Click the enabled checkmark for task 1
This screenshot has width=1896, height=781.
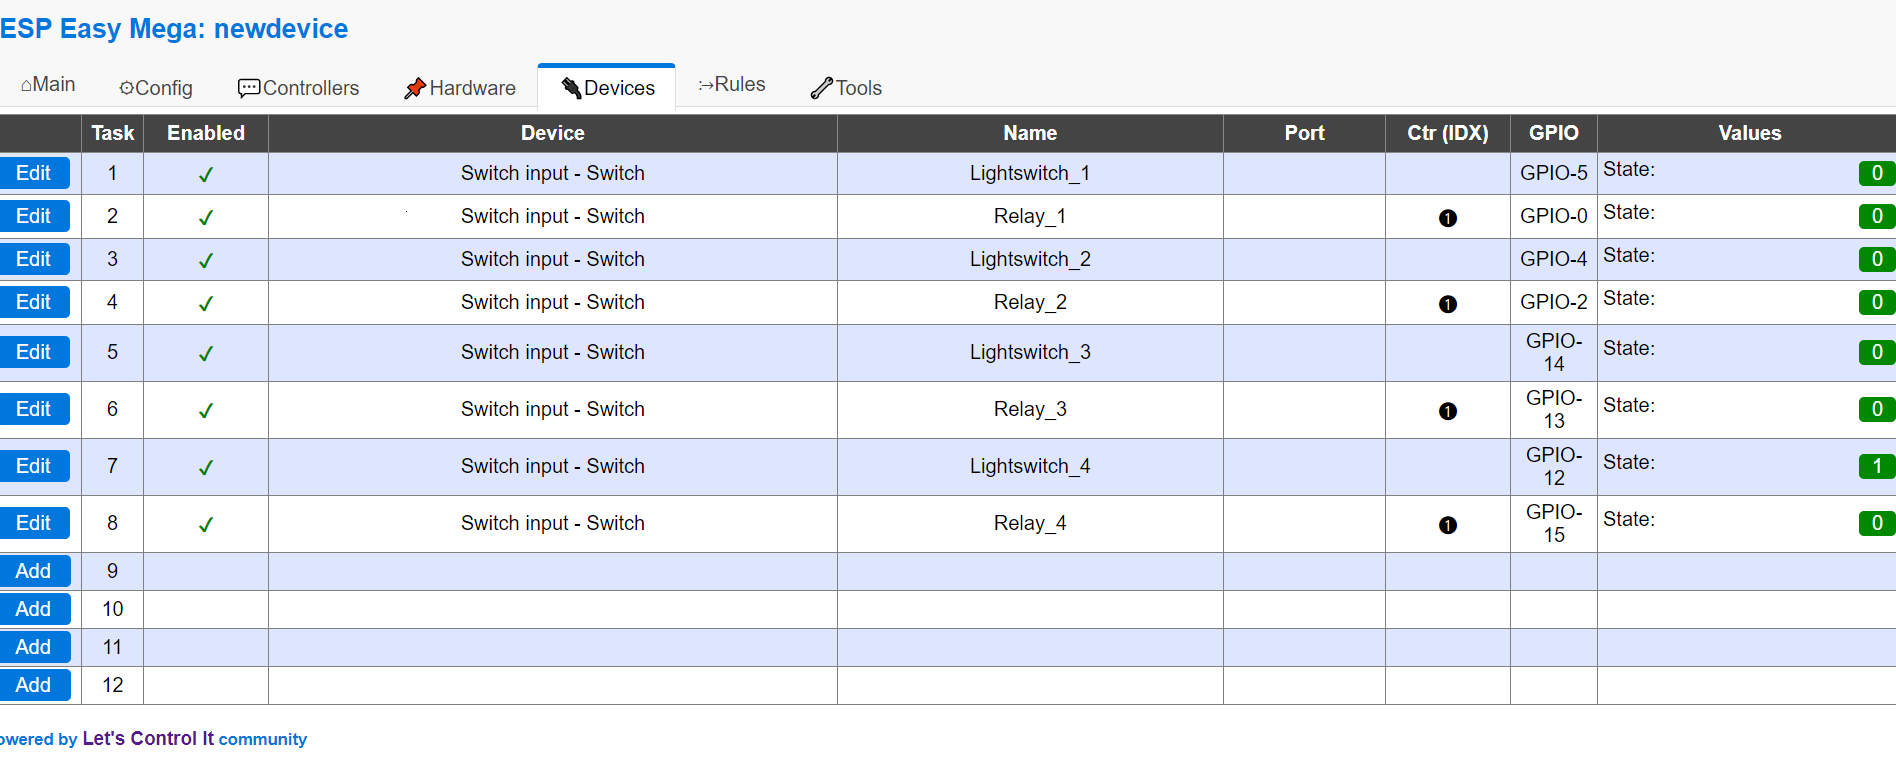pos(206,175)
